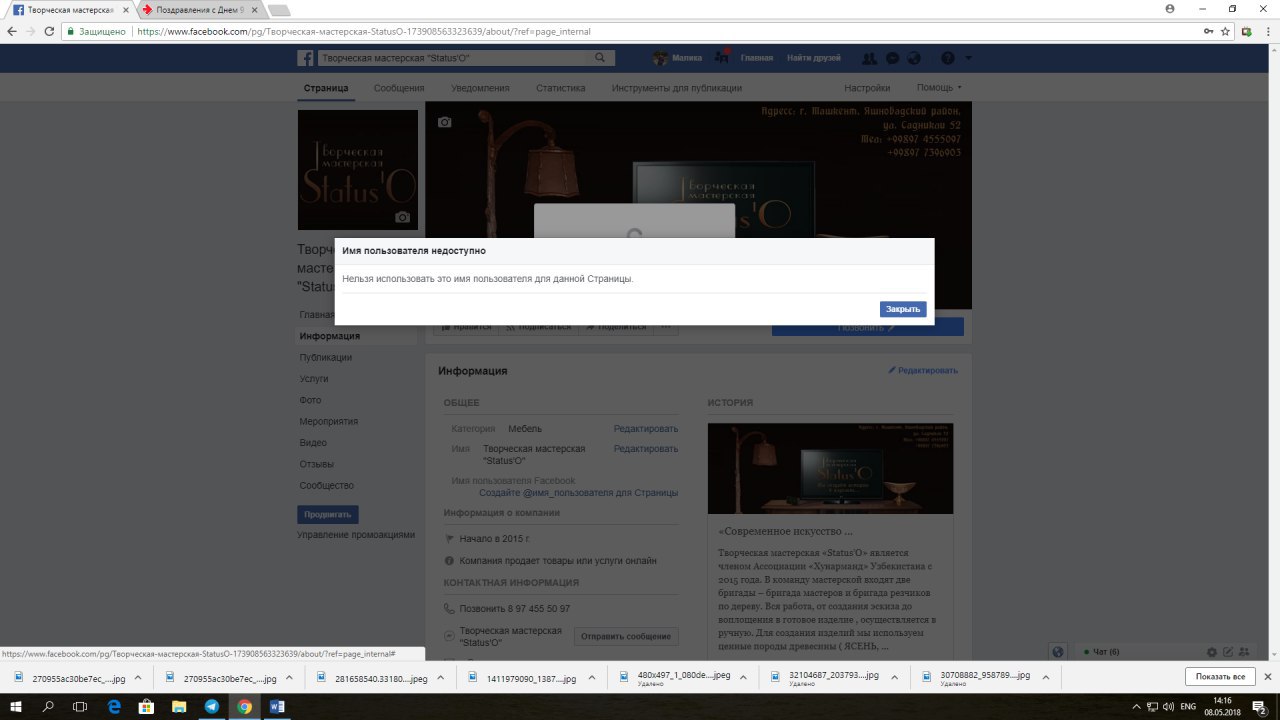Open the Microsoft Store taskbar icon
The height and width of the screenshot is (720, 1280).
click(146, 706)
